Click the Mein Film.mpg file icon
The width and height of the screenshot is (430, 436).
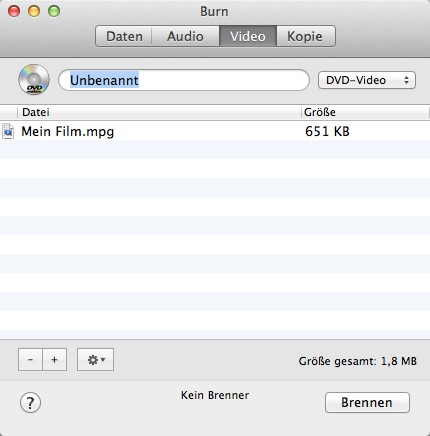click(8, 131)
